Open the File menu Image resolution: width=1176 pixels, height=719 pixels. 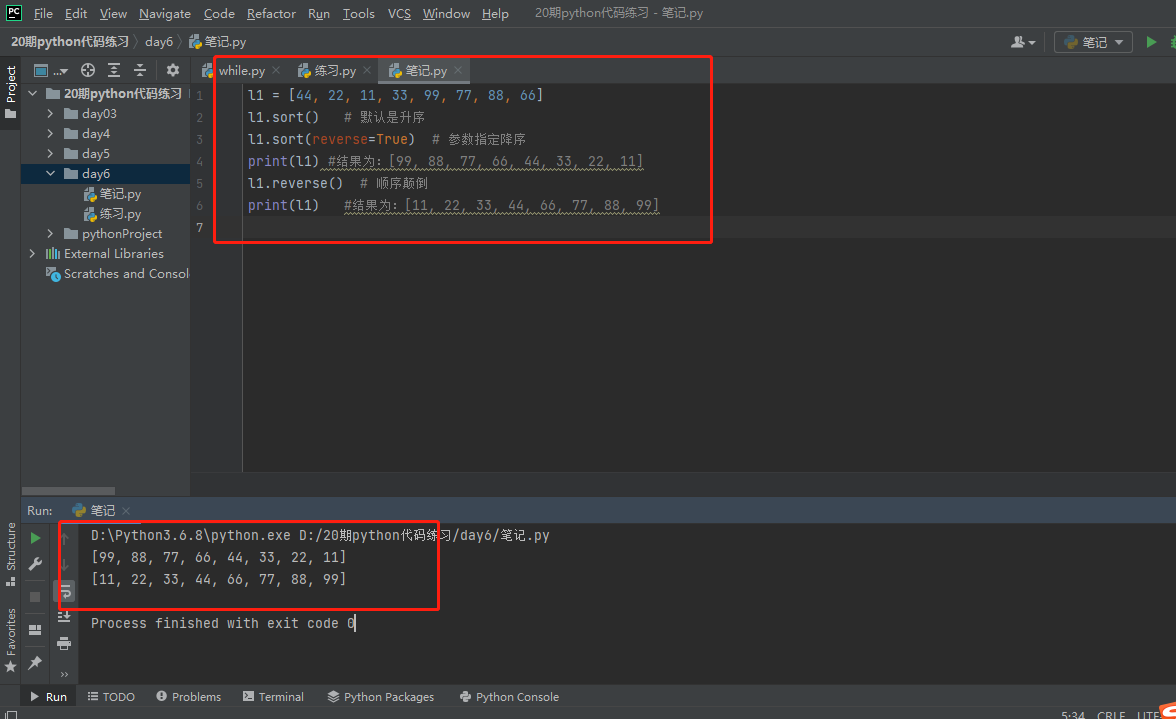pyautogui.click(x=44, y=13)
